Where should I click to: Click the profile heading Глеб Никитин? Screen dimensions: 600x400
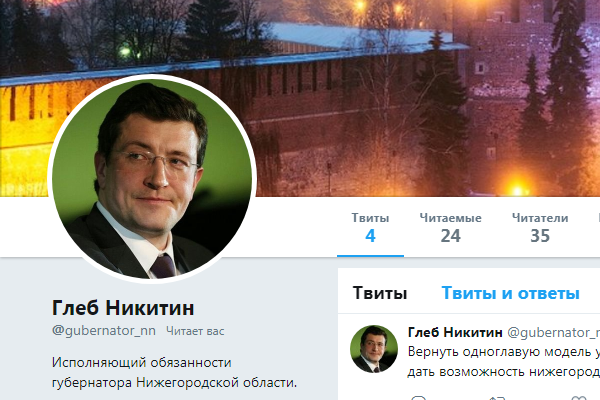123,308
